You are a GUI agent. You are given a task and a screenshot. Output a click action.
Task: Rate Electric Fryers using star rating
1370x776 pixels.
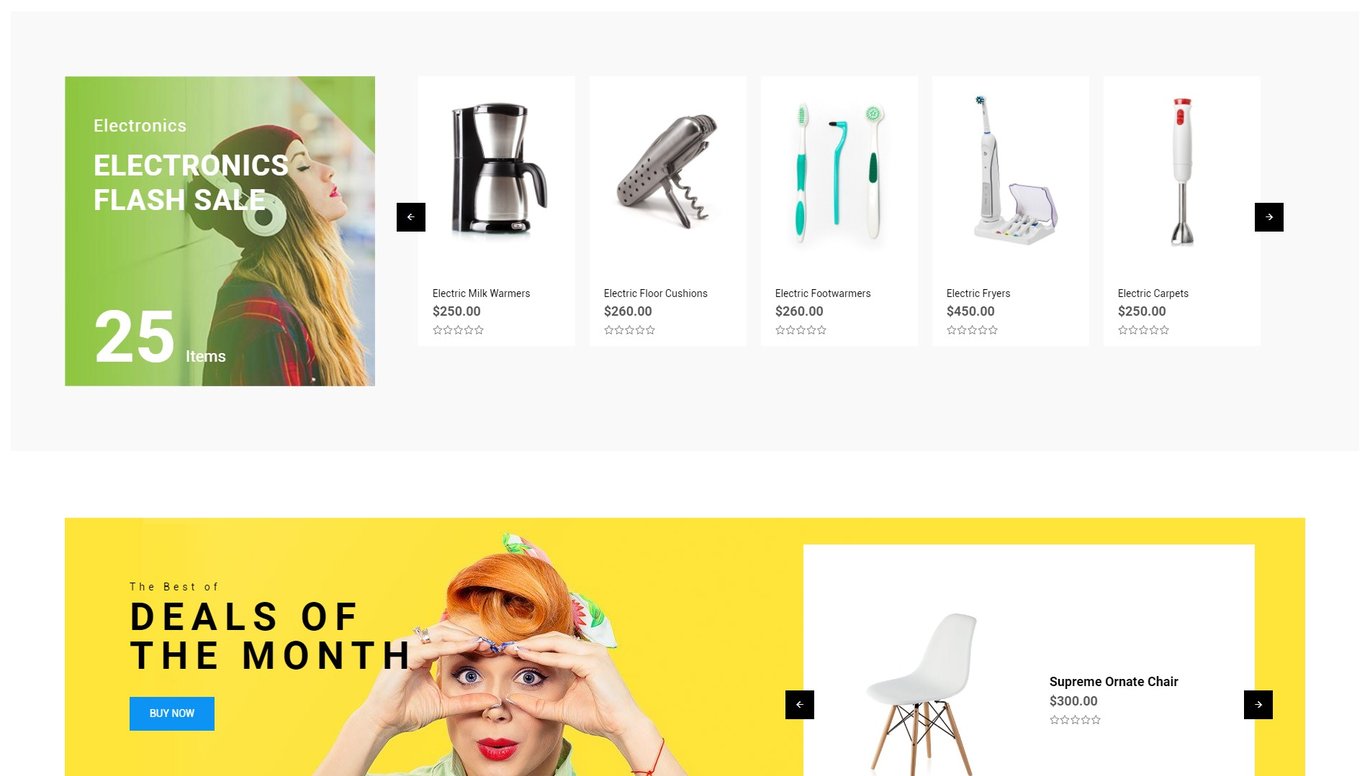[x=973, y=330]
